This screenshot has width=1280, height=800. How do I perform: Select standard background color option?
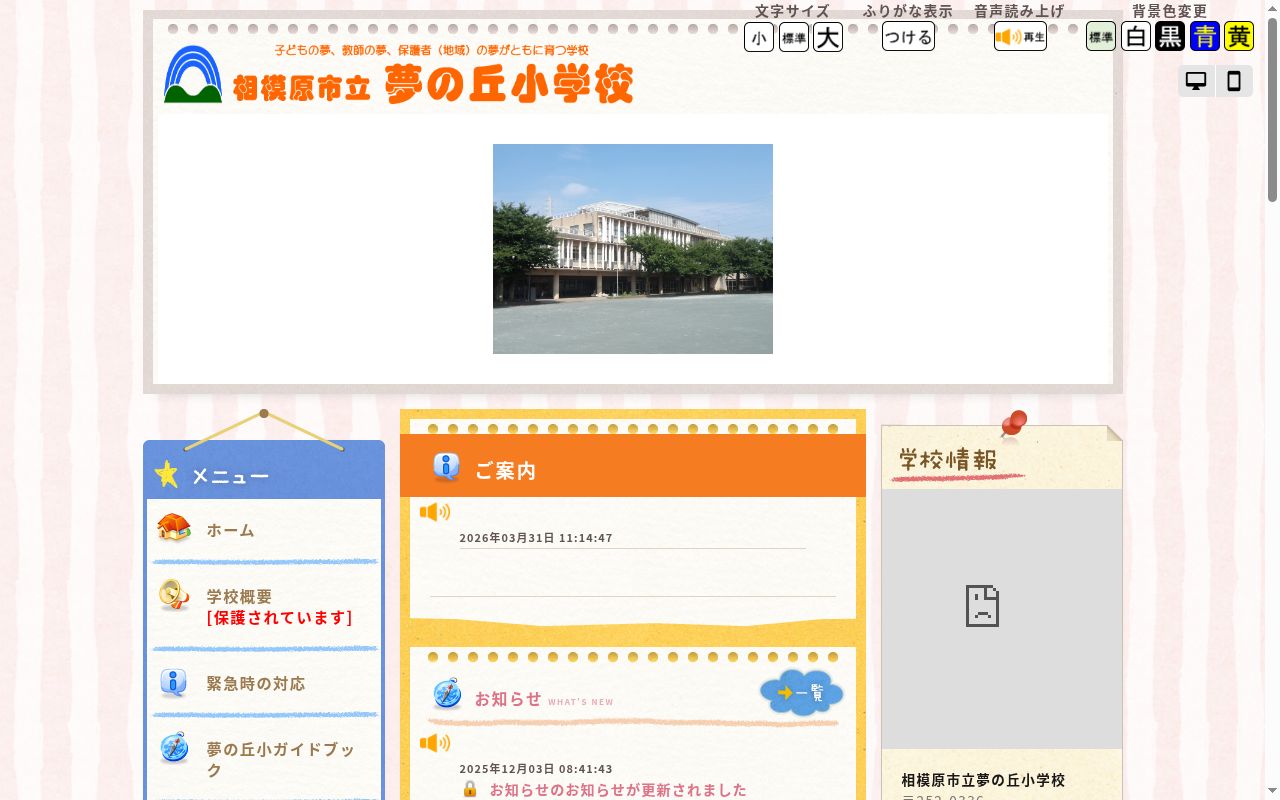pos(1101,37)
